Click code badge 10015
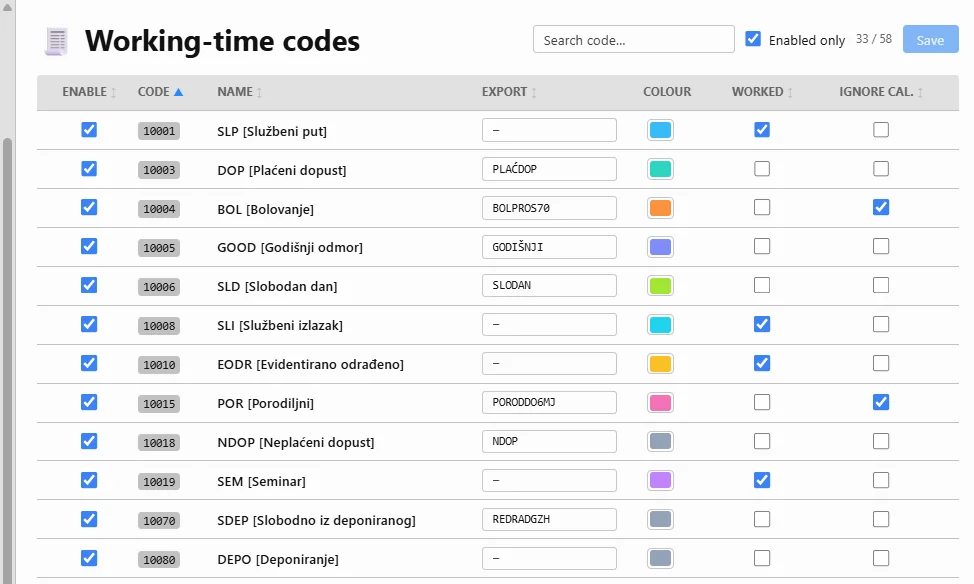 [x=159, y=404]
